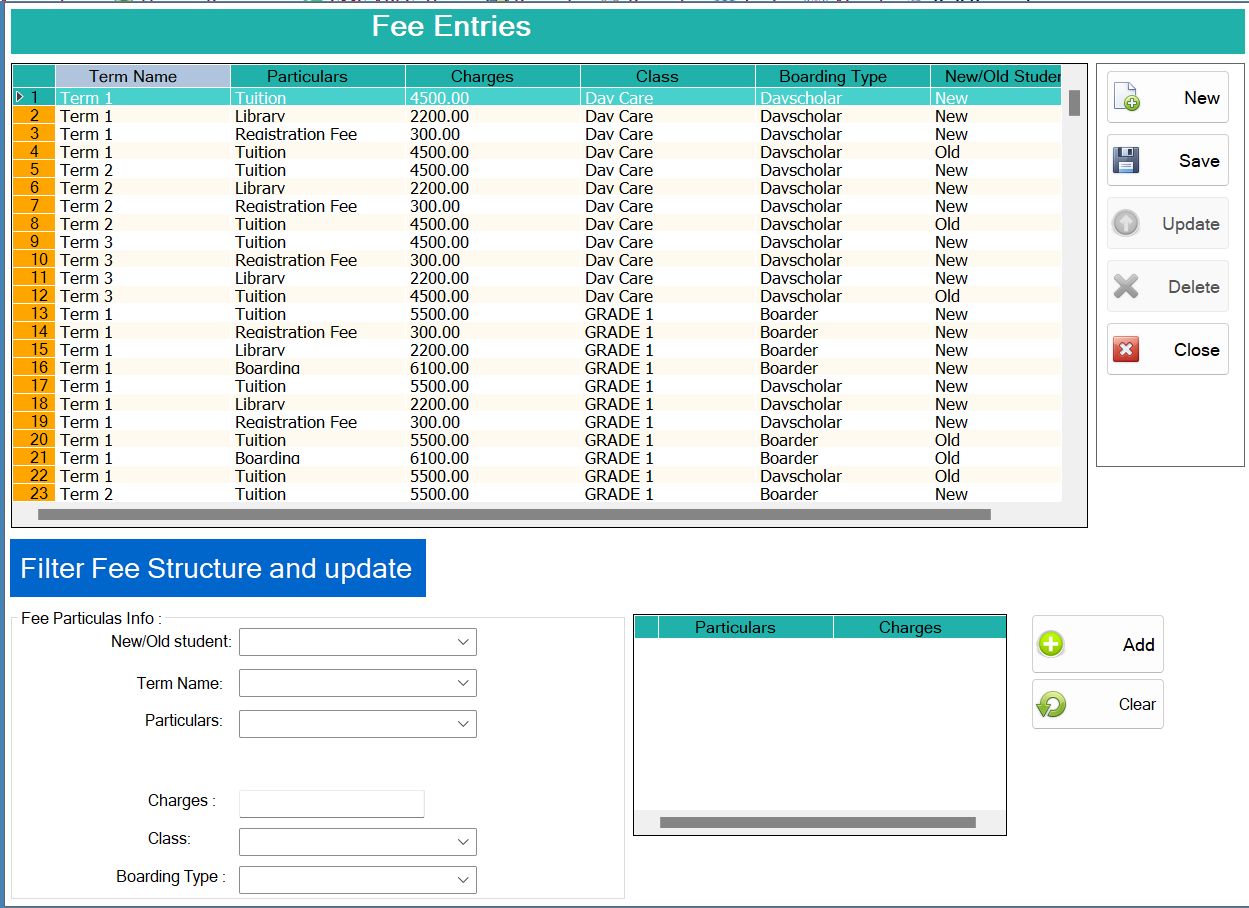Click the Filter Fee Structure and update button

click(217, 568)
